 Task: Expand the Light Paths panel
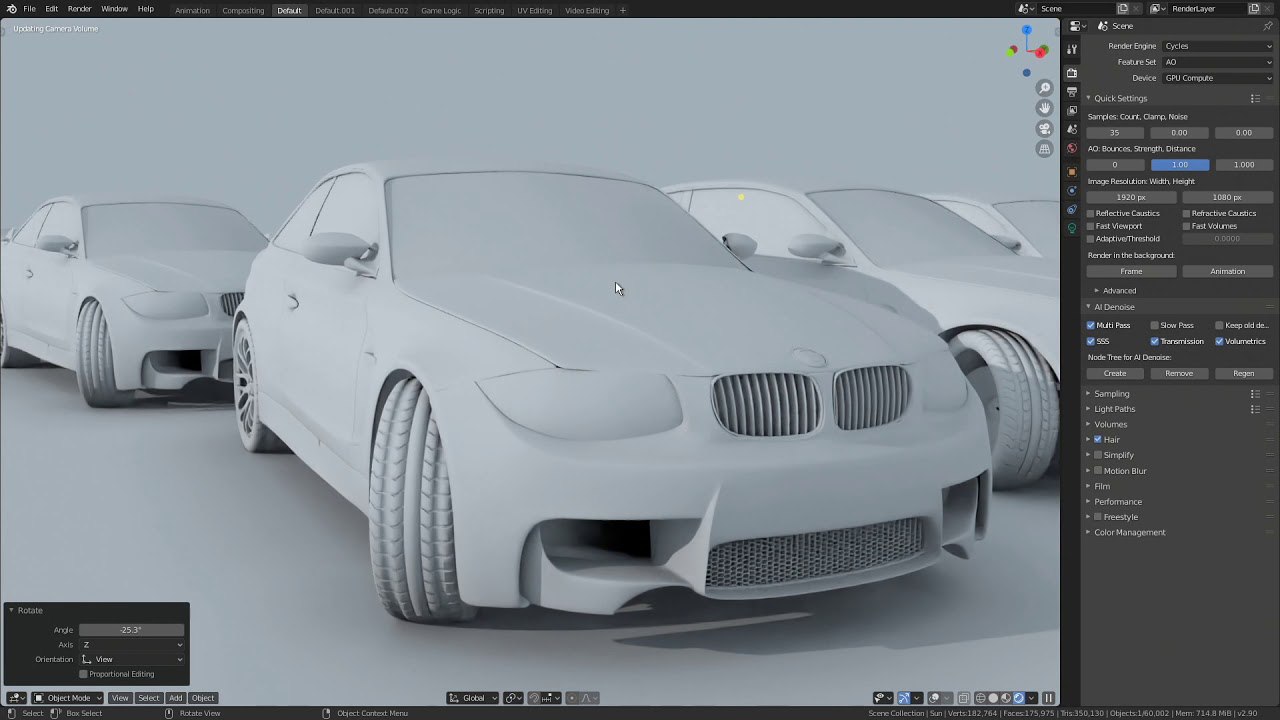click(1114, 409)
